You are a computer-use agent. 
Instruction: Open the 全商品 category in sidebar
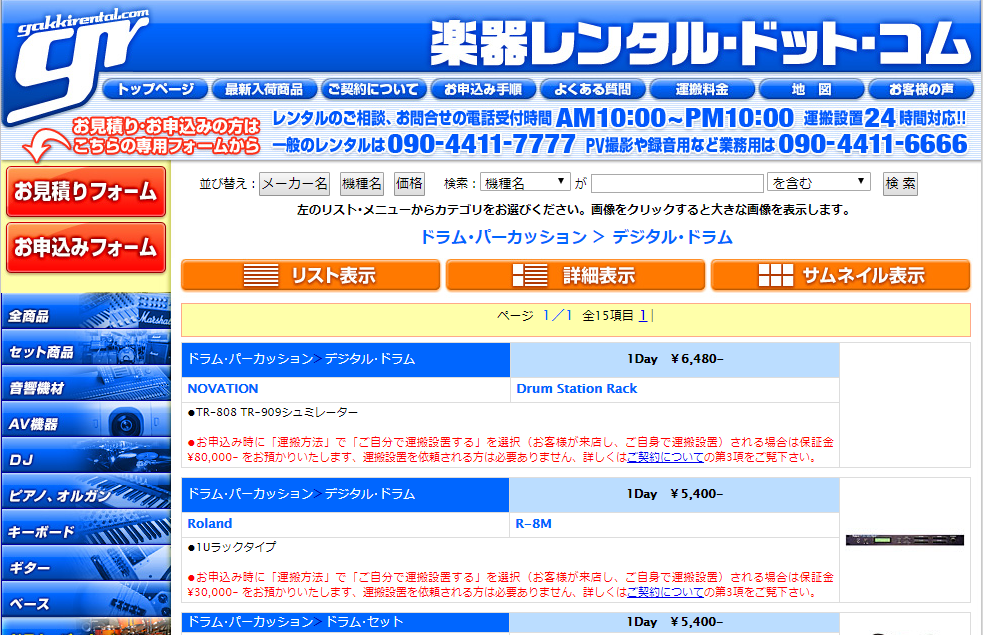[86, 316]
